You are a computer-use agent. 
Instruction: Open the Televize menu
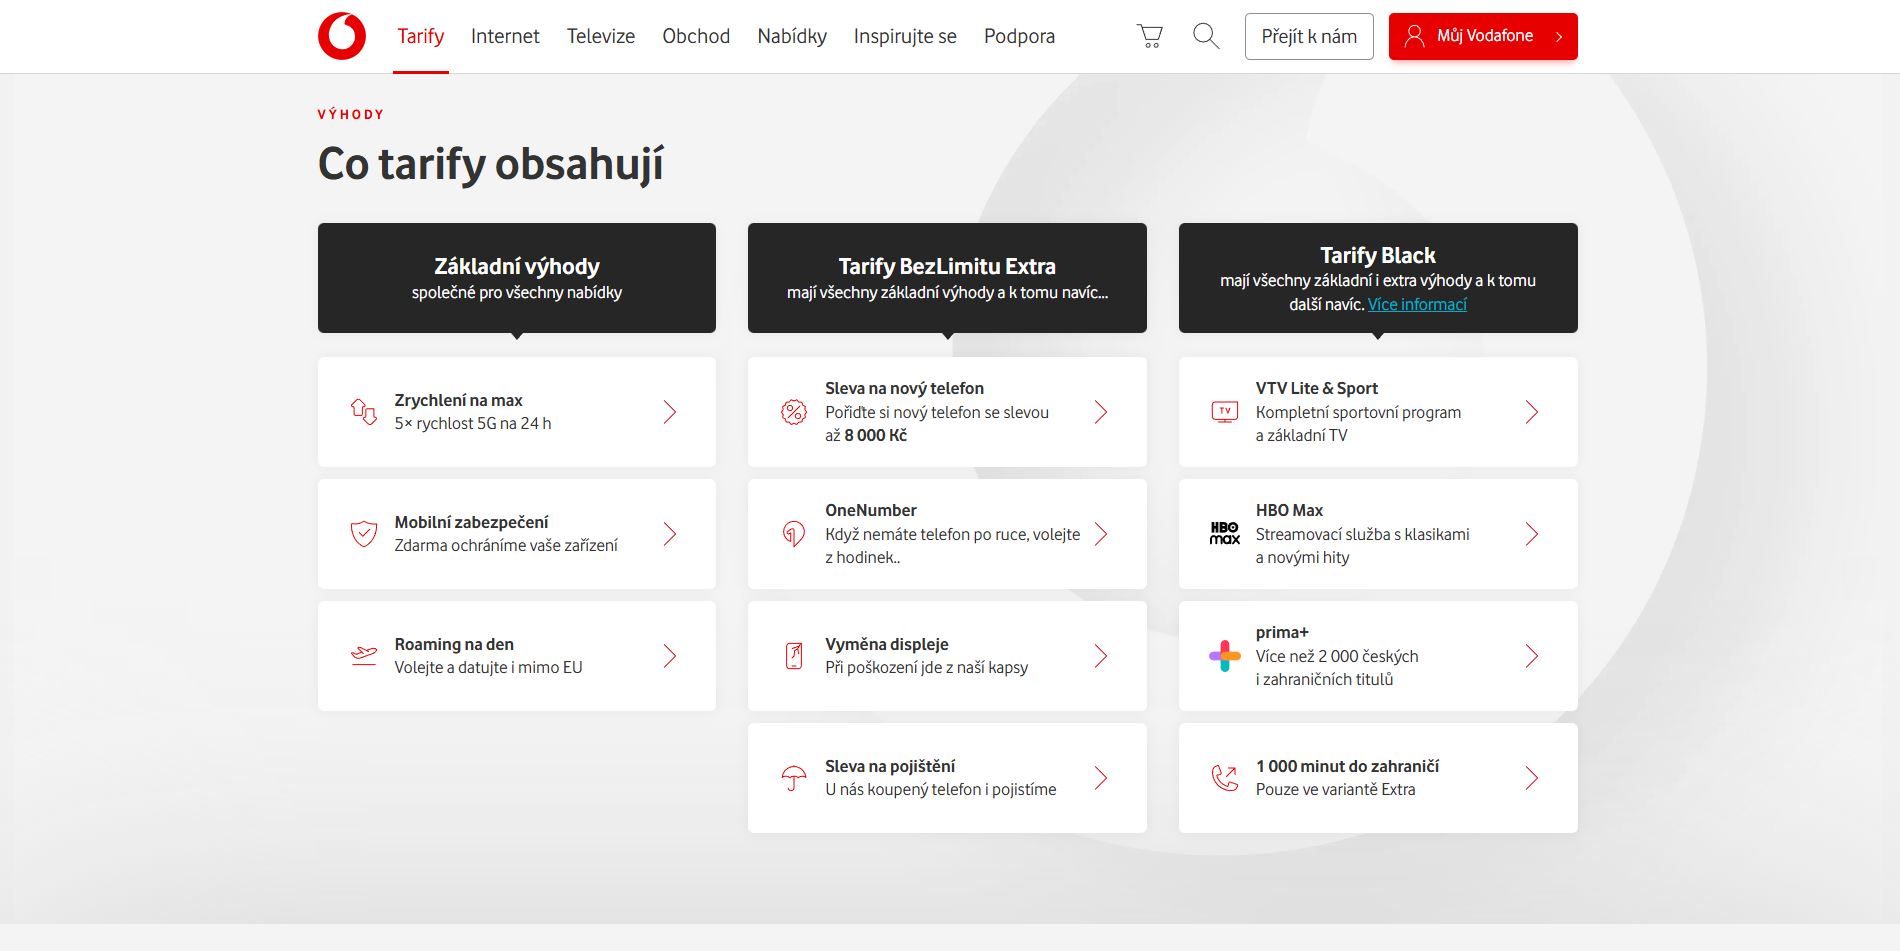pyautogui.click(x=601, y=36)
